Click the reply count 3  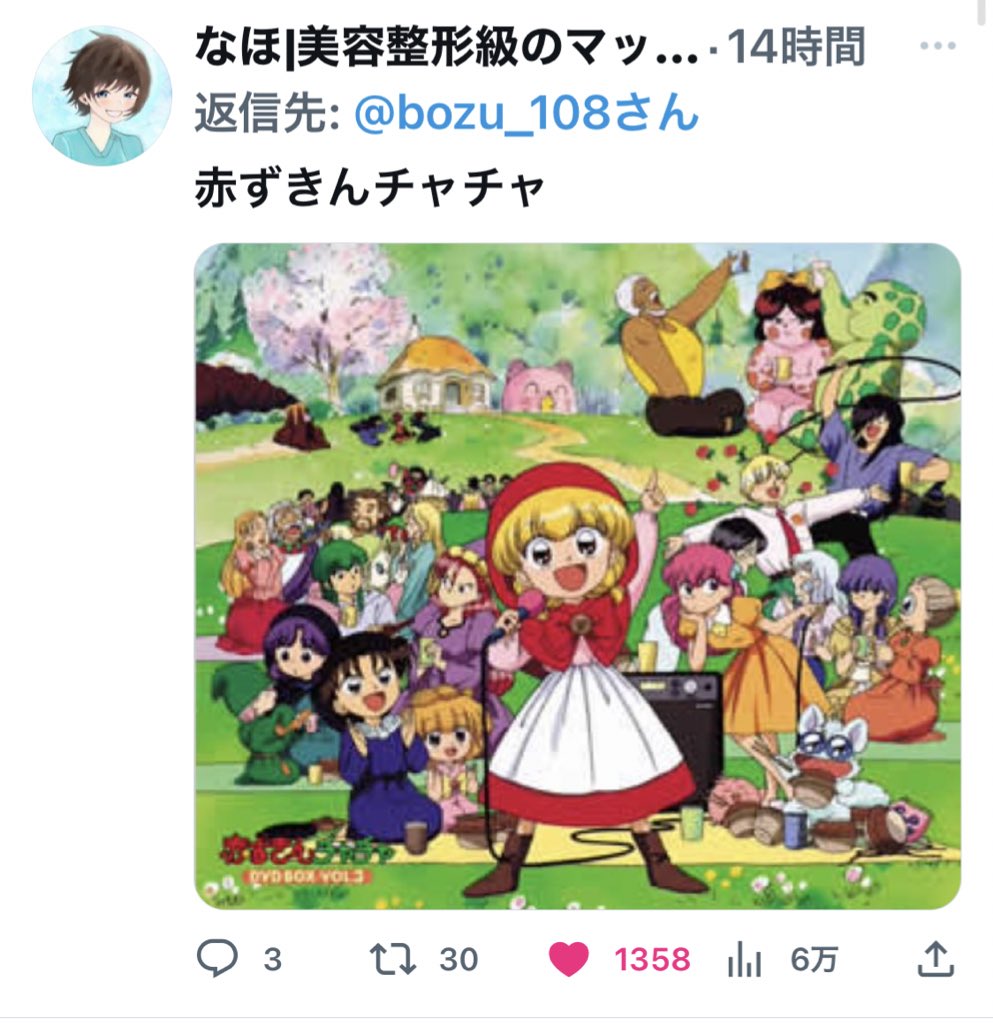pyautogui.click(x=272, y=960)
